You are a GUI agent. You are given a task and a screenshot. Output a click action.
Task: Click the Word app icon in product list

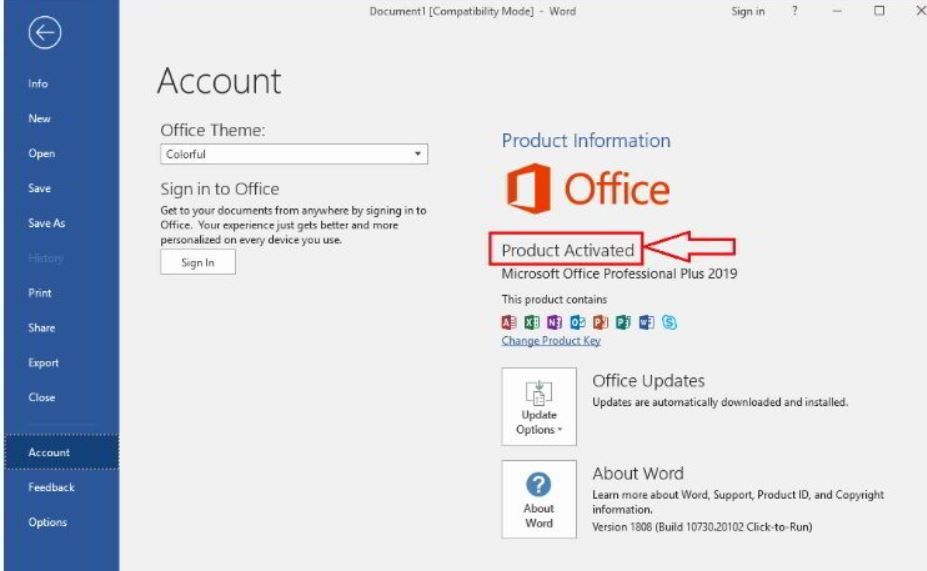[646, 322]
